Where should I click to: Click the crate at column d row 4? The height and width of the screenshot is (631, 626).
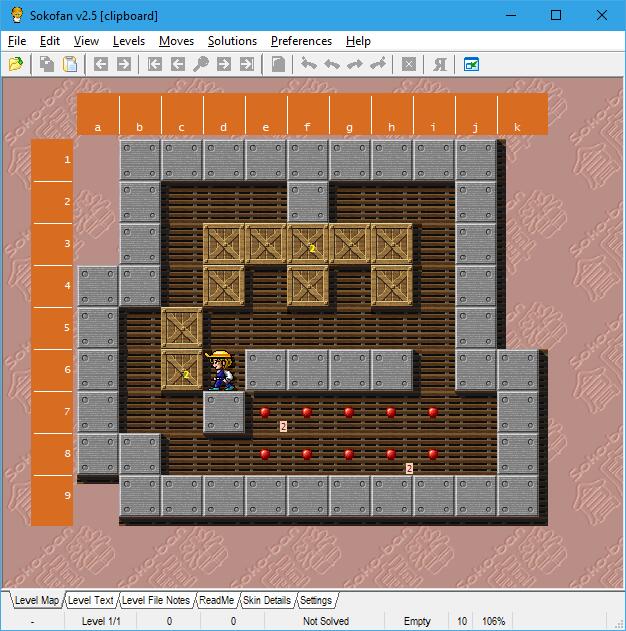224,286
